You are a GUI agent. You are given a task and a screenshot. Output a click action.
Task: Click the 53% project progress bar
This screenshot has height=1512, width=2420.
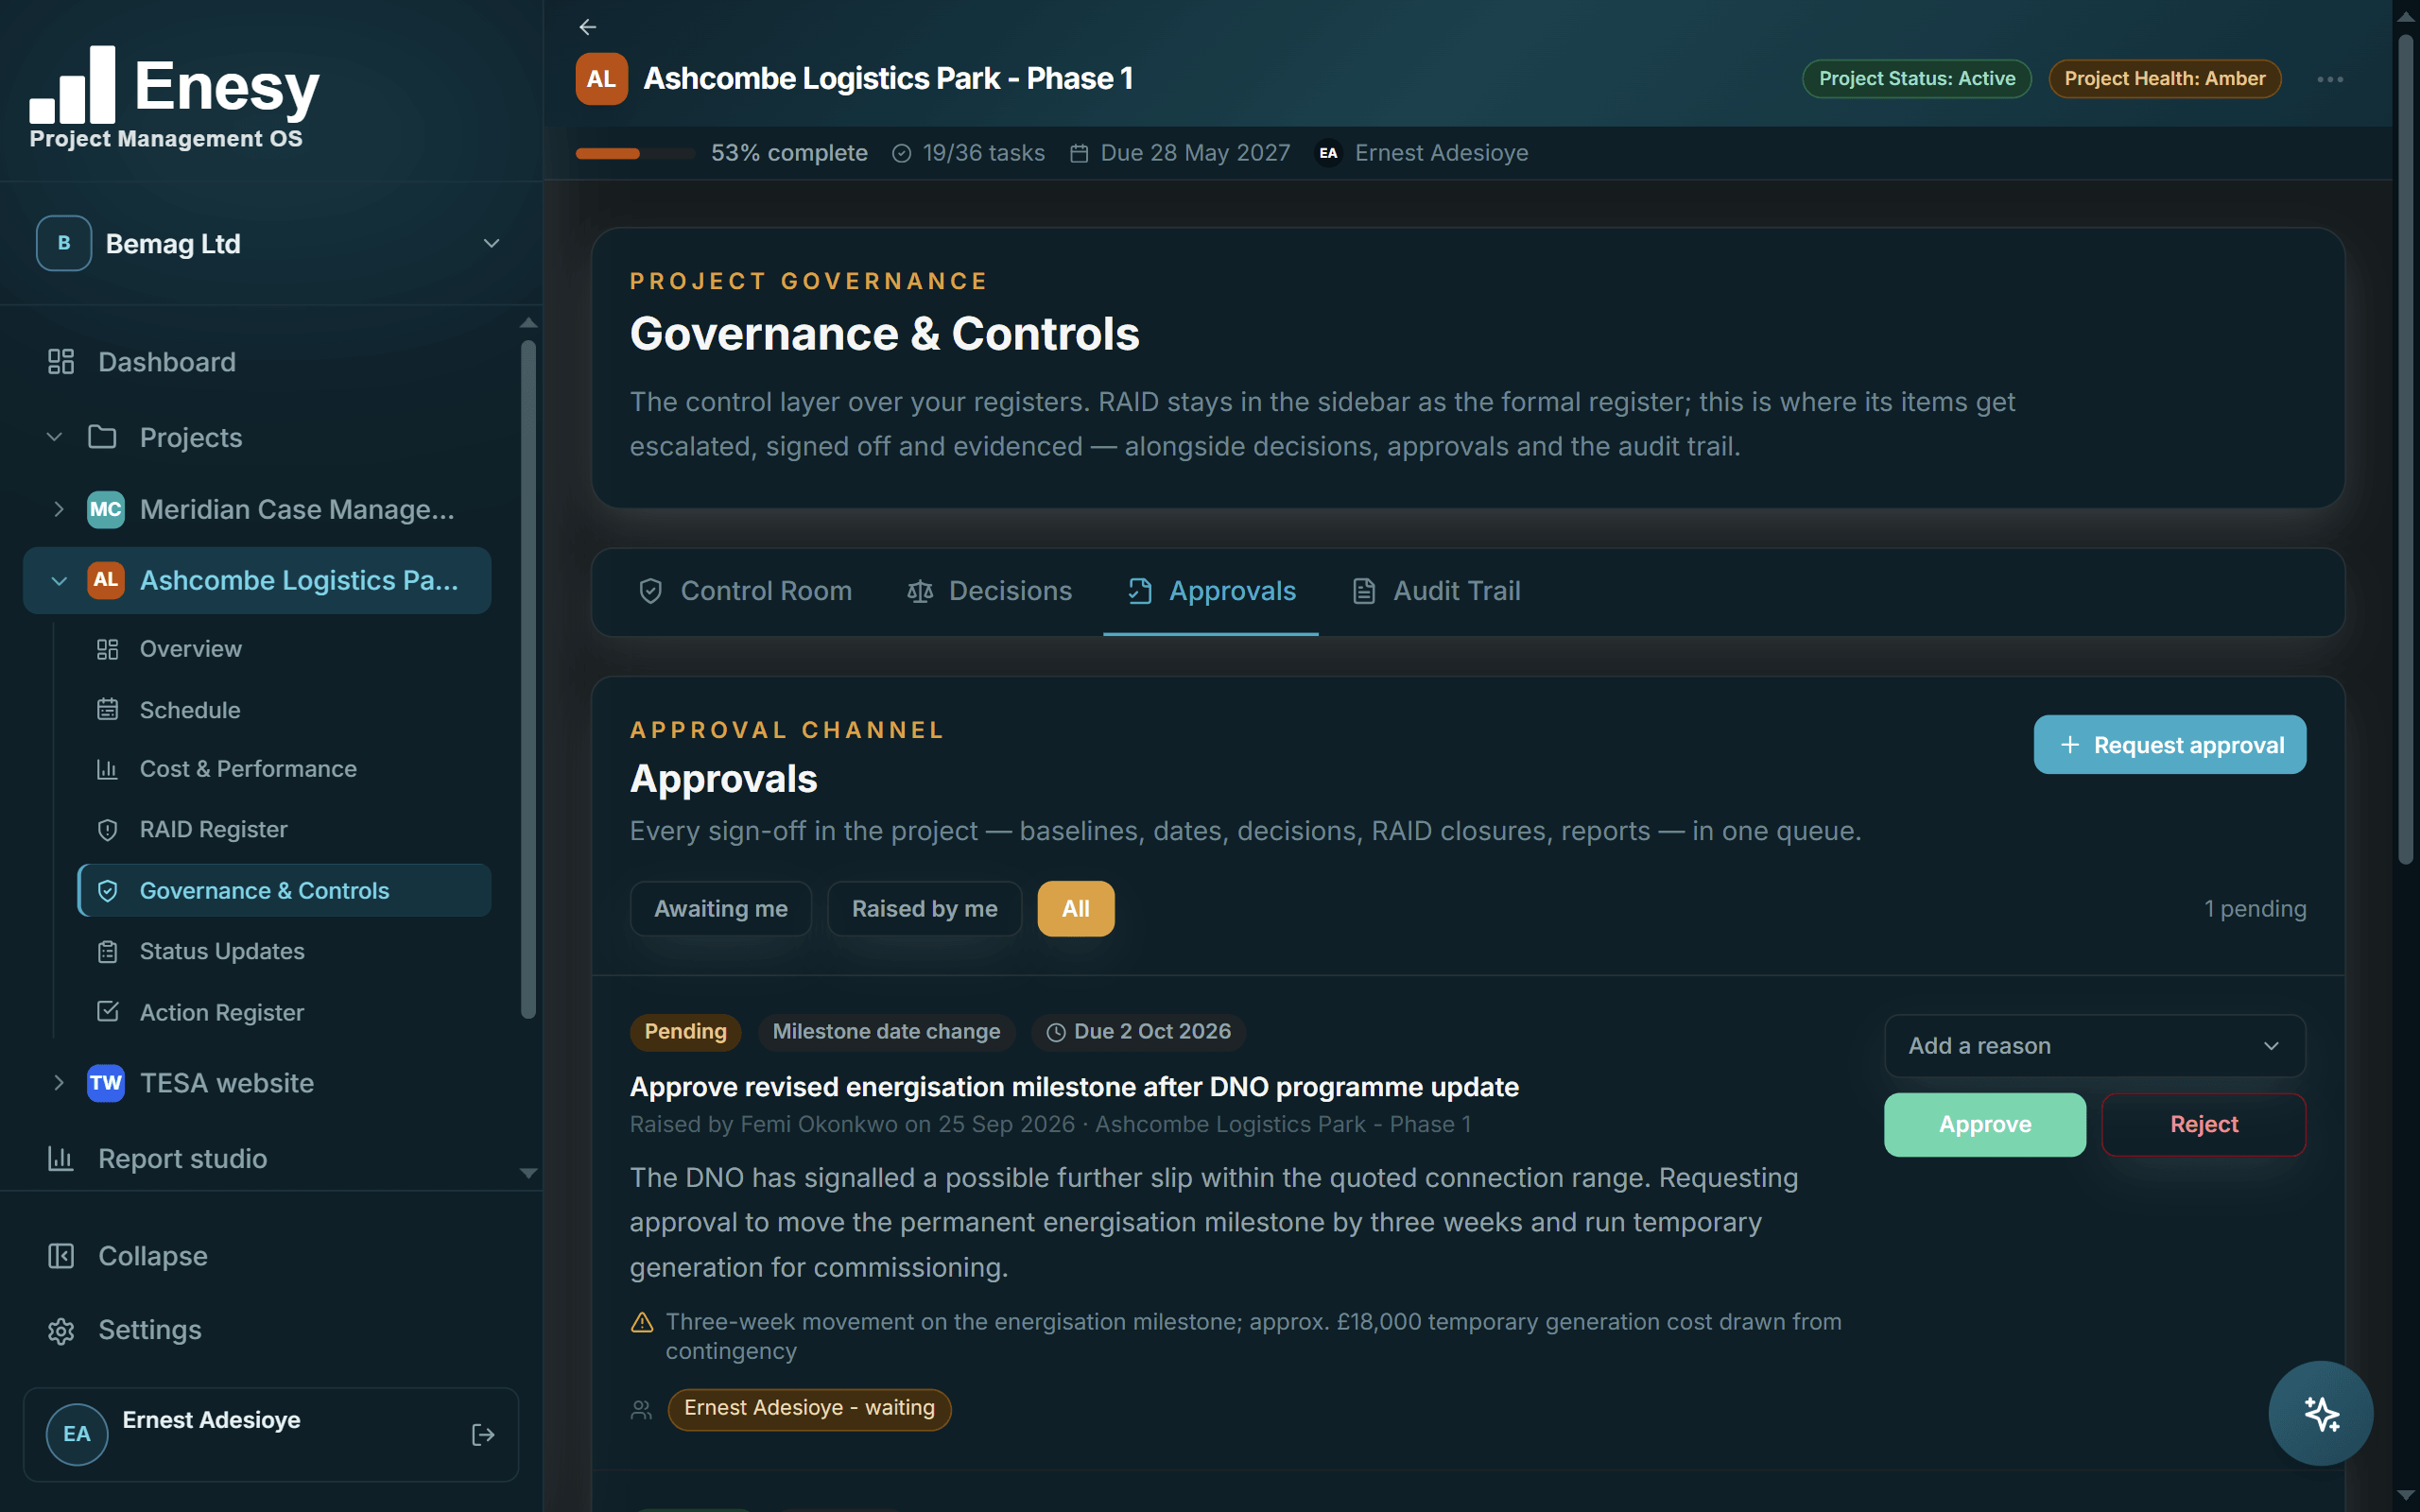tap(635, 153)
